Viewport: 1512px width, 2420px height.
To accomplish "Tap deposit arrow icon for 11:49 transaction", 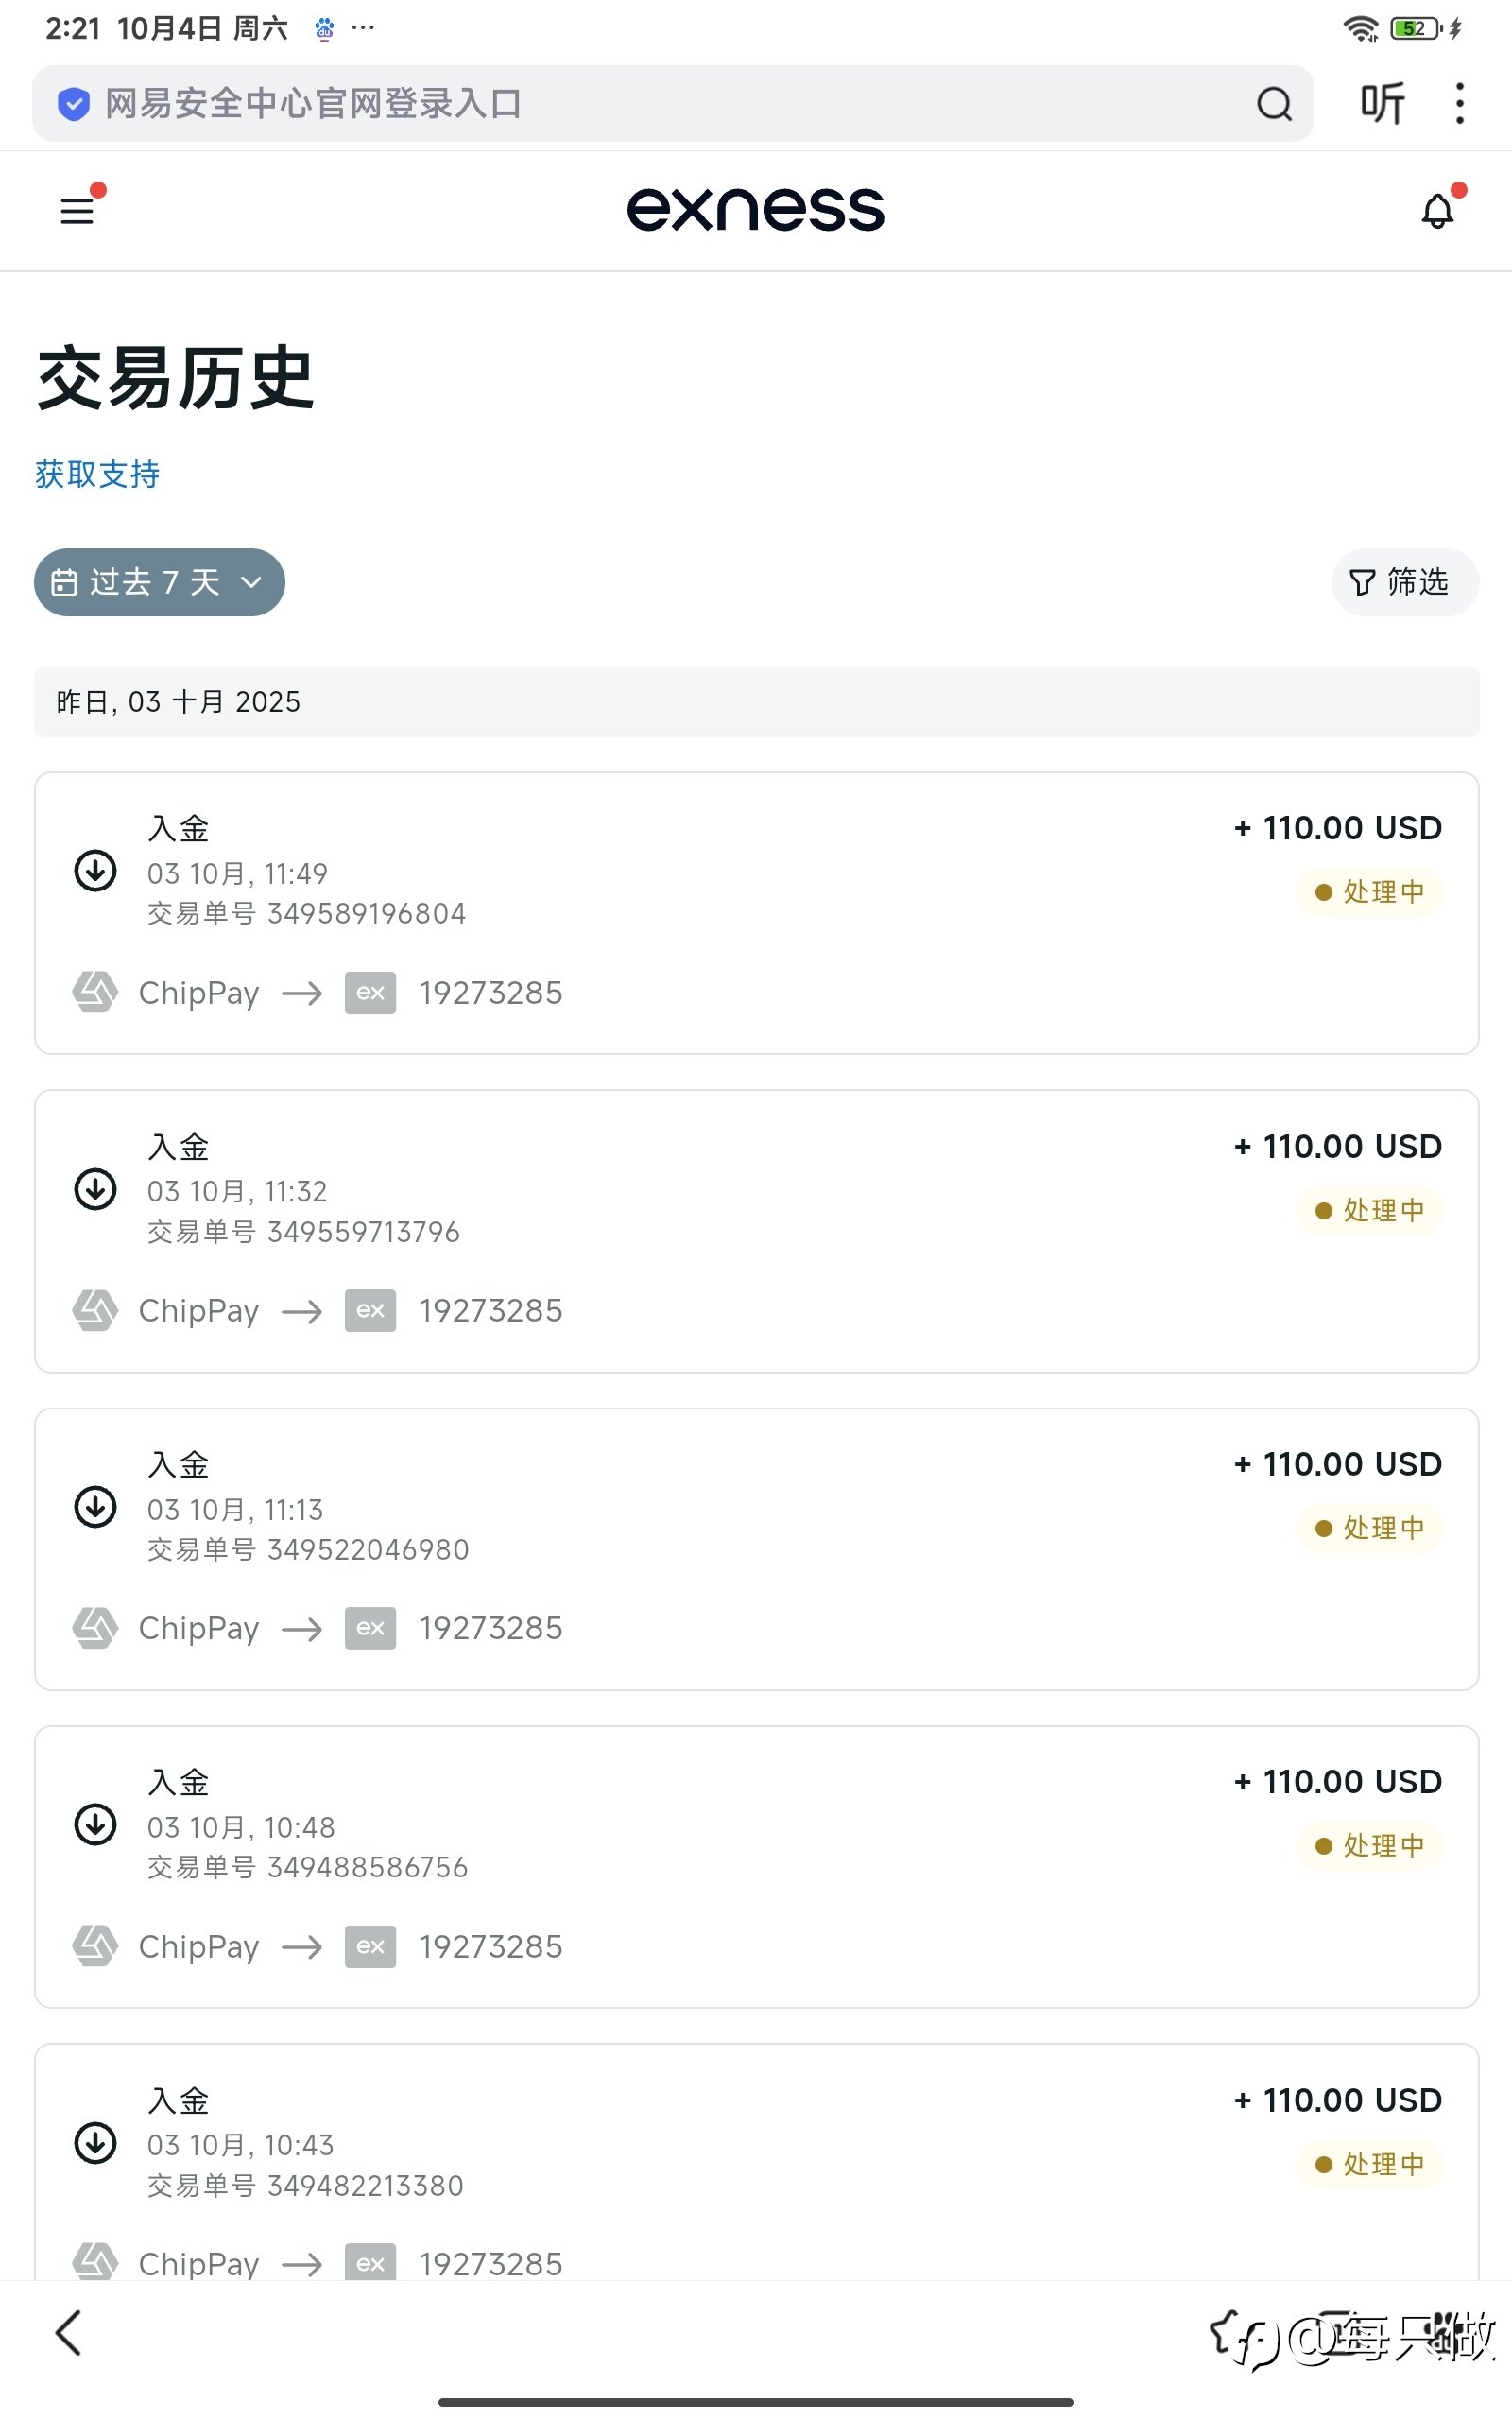I will click(96, 870).
